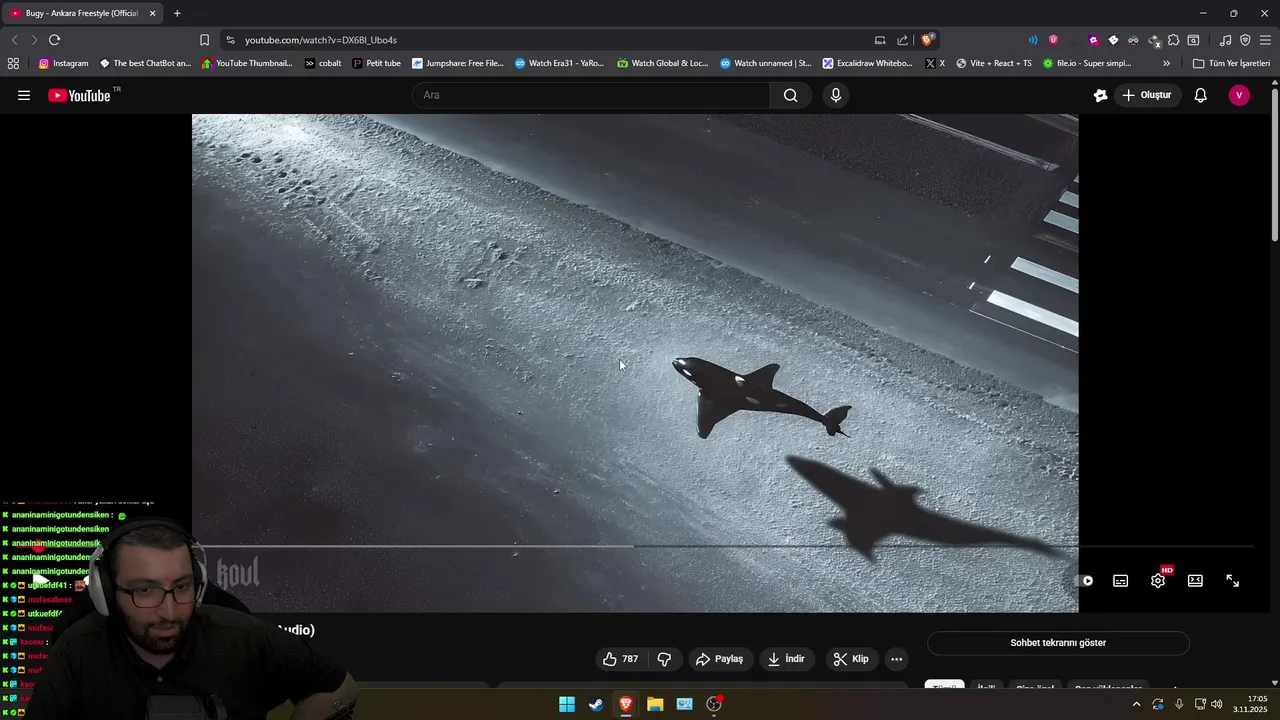1280x720 pixels.
Task: Like the video with 787 likes
Action: pyautogui.click(x=620, y=659)
